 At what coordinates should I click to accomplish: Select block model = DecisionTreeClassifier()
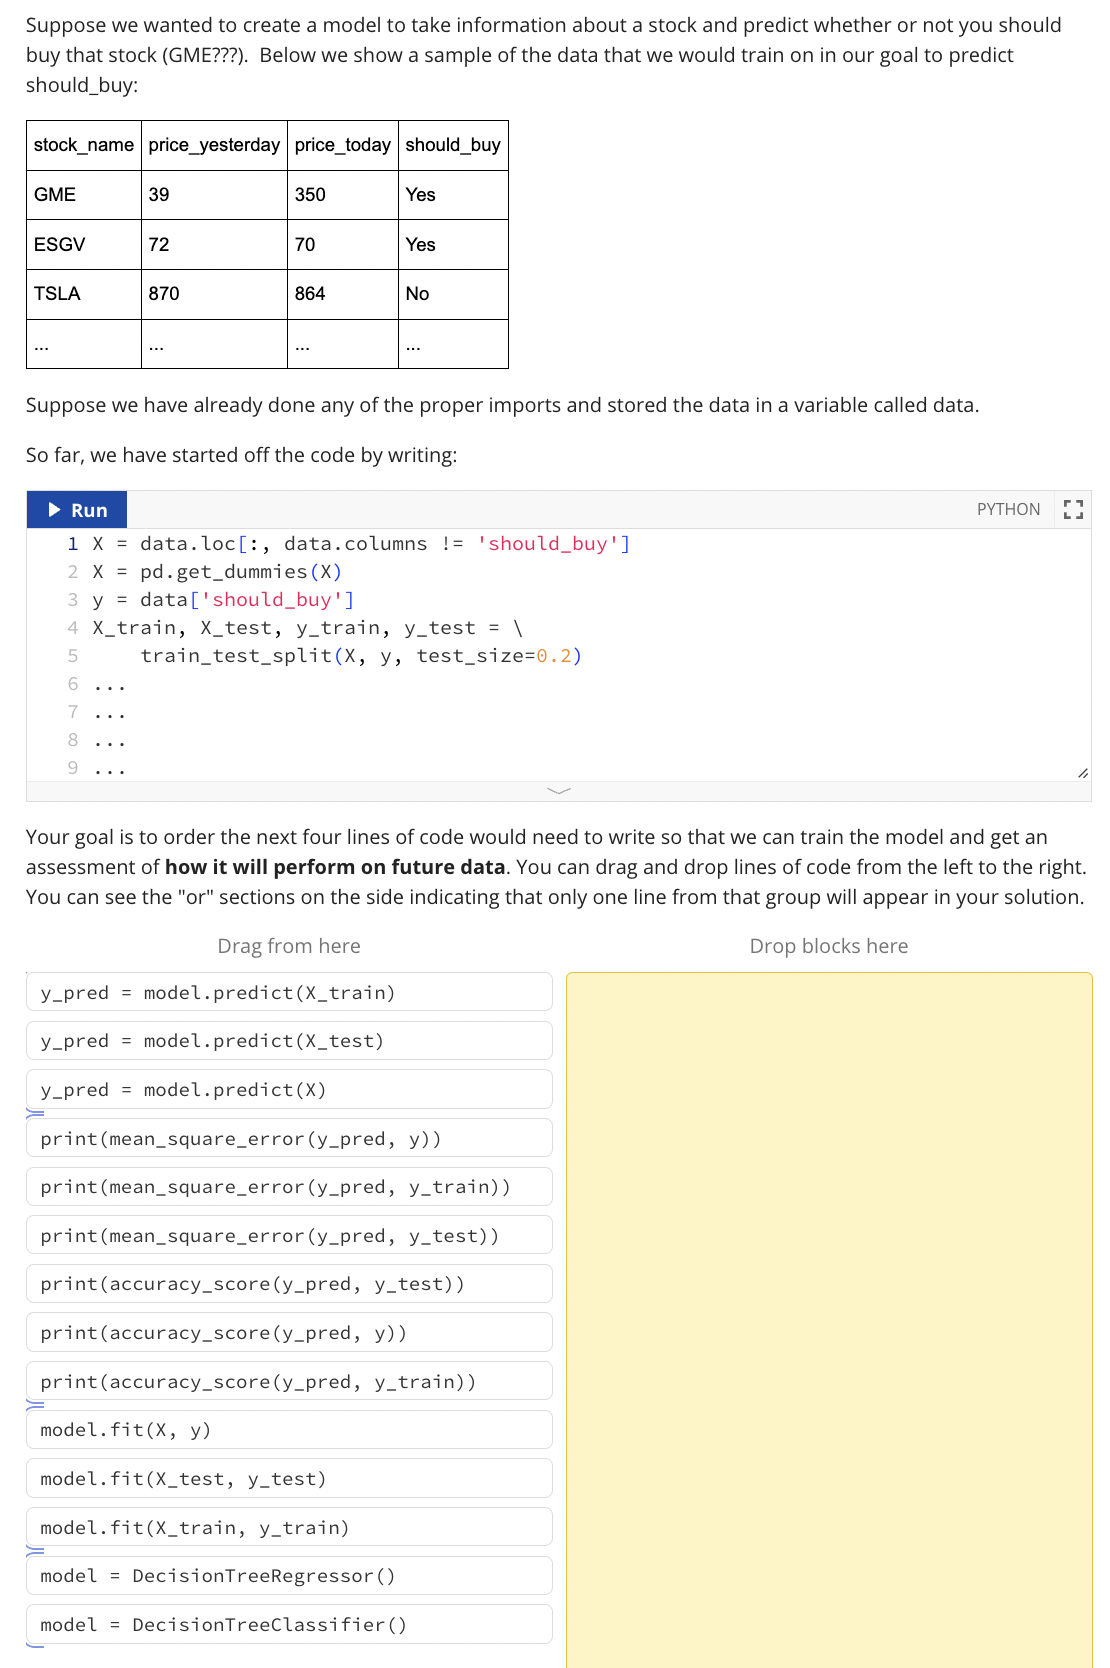289,1624
